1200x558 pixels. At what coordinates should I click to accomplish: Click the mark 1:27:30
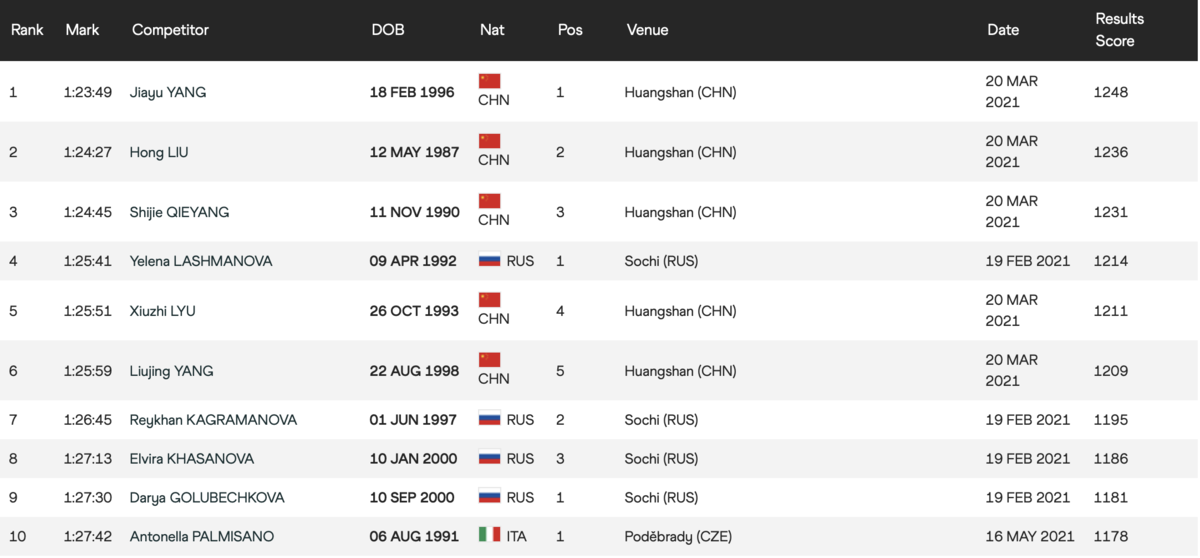87,498
